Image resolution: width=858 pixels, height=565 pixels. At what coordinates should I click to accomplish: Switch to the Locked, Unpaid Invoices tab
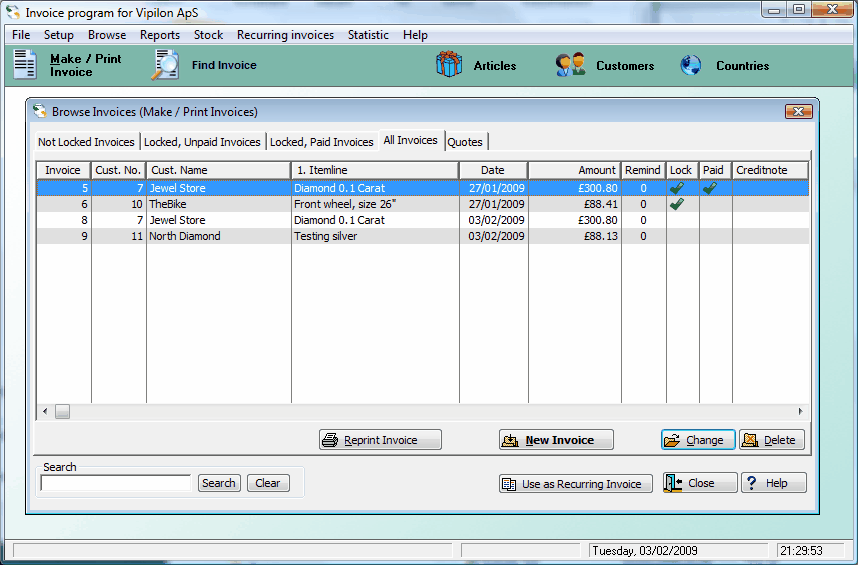[x=202, y=142]
